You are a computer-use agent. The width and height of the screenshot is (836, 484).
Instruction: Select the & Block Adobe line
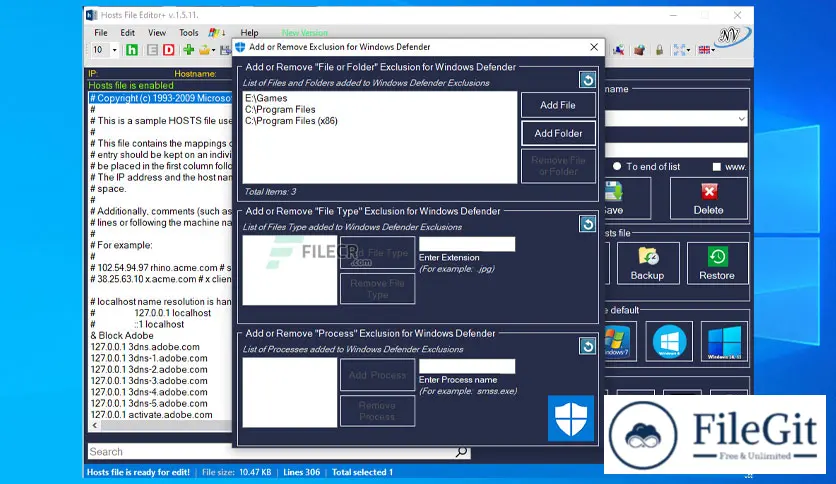click(x=122, y=335)
